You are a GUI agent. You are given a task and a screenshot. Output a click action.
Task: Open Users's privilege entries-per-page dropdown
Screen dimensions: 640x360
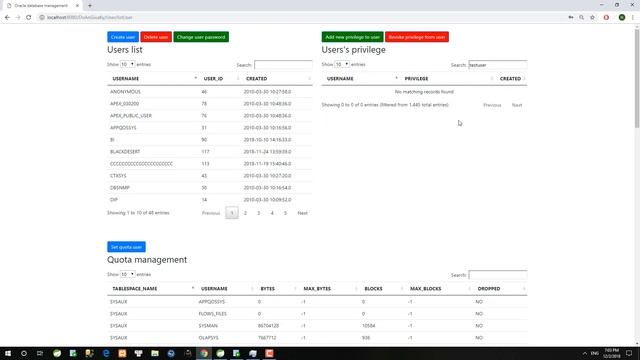pos(342,64)
